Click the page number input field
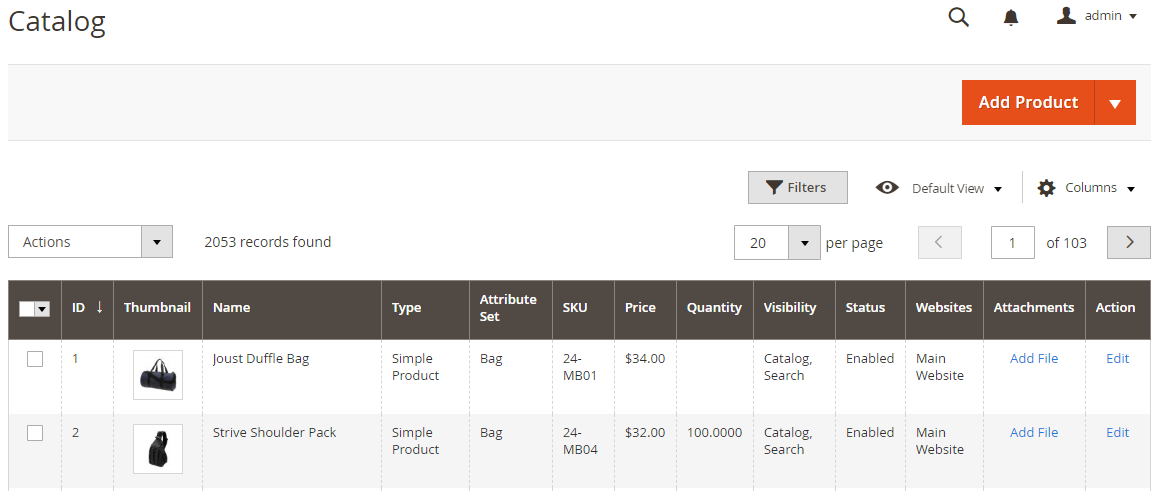Image resolution: width=1161 pixels, height=491 pixels. coord(1012,242)
